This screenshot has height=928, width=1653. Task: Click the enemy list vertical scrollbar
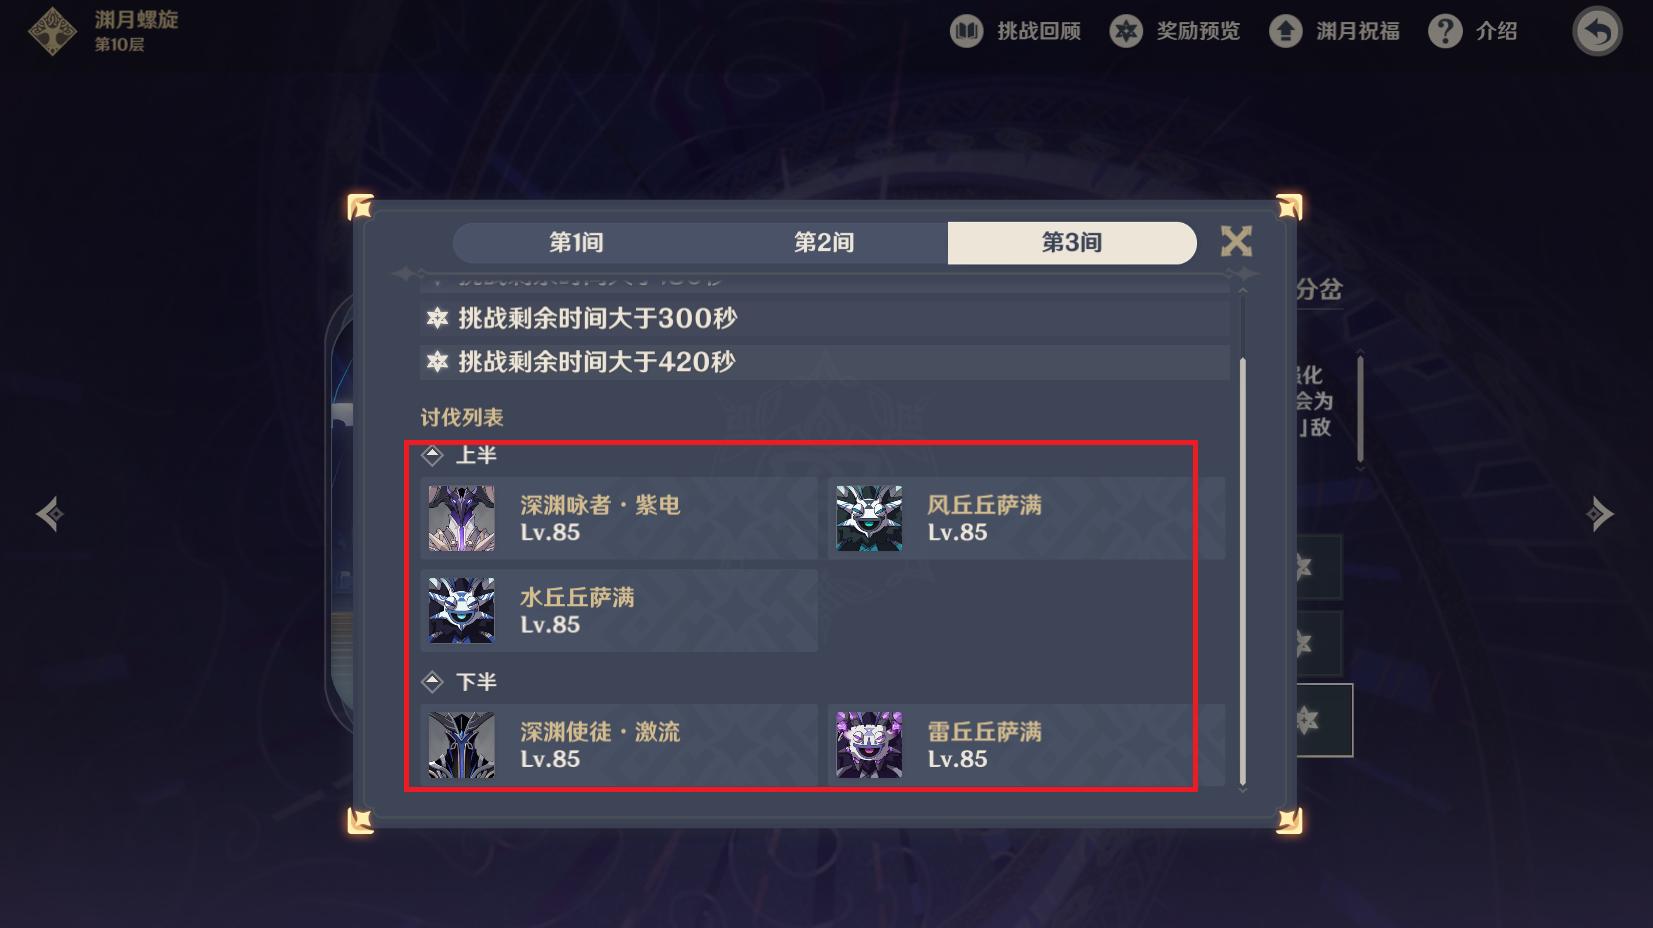[x=1243, y=570]
